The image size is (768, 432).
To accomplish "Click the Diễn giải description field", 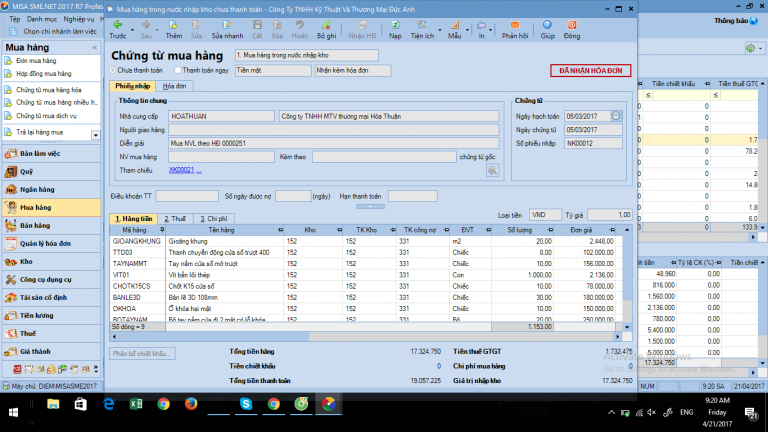I will click(x=334, y=143).
